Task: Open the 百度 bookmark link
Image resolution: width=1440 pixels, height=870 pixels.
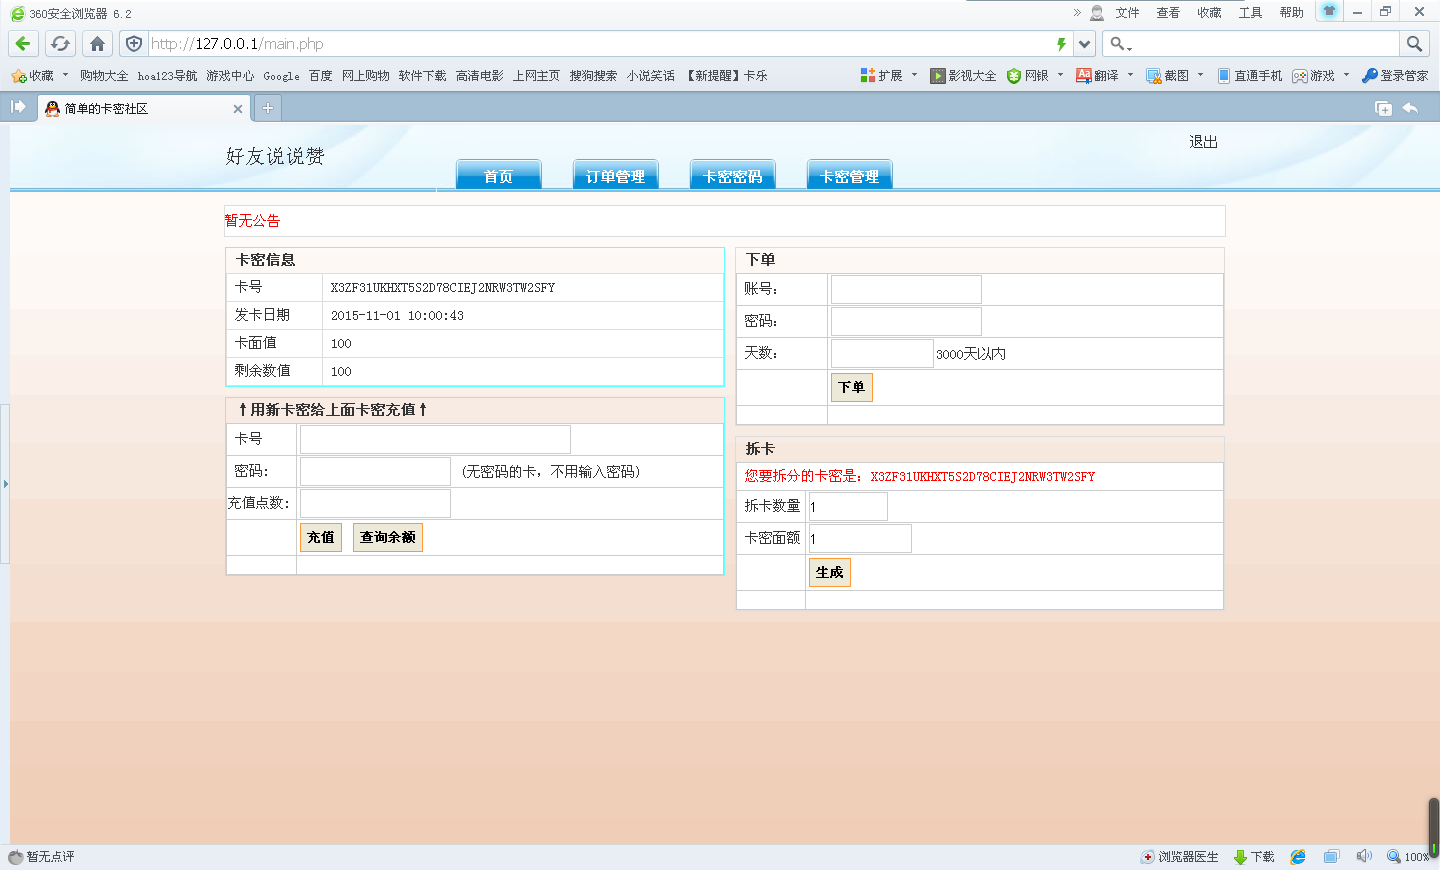Action: tap(320, 76)
